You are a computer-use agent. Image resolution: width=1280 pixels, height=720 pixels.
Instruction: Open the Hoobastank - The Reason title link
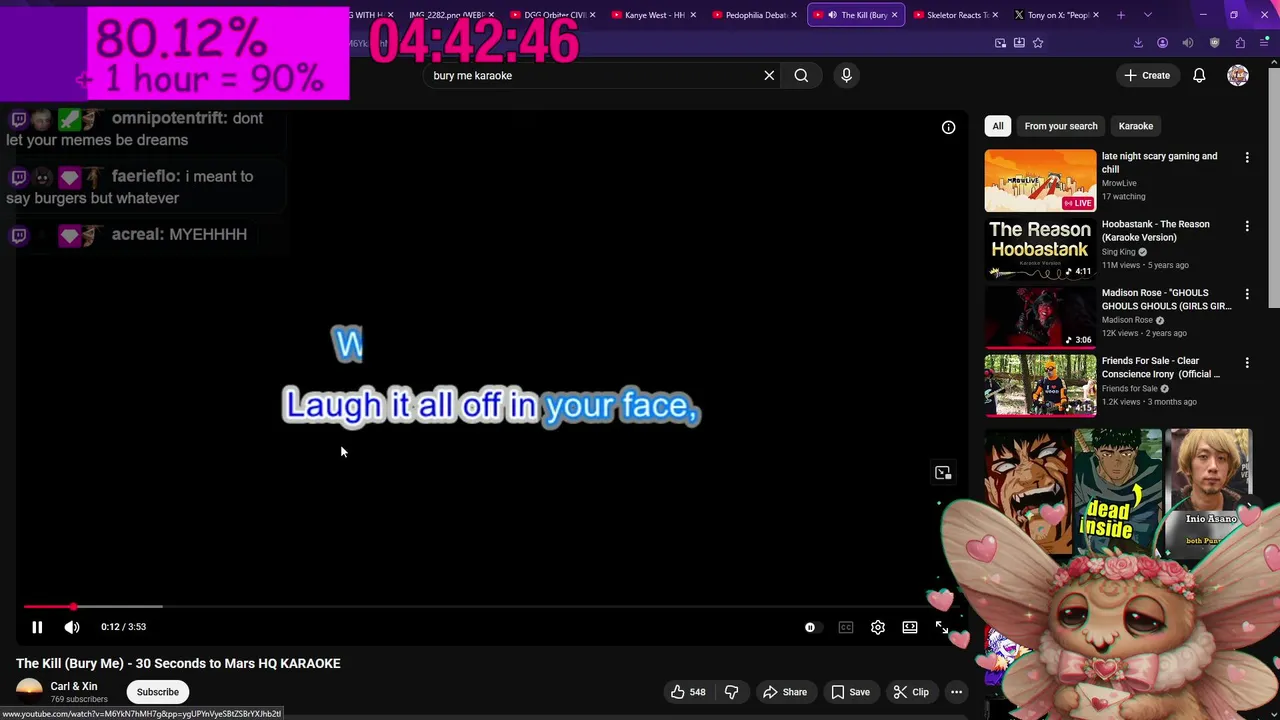[x=1155, y=231]
